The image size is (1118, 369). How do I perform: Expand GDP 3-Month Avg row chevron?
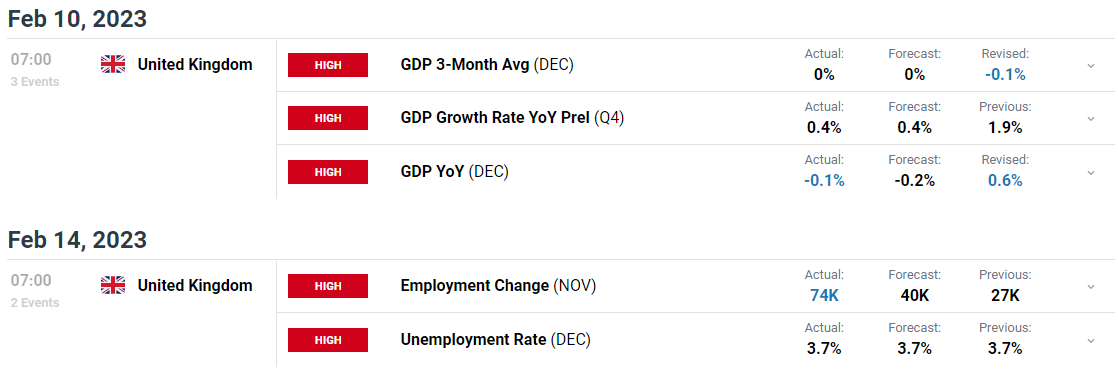(1090, 66)
